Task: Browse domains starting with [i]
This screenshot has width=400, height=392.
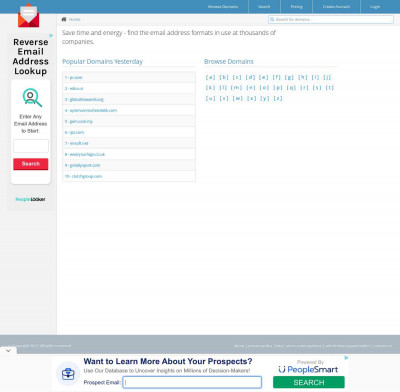Action: 315,77
